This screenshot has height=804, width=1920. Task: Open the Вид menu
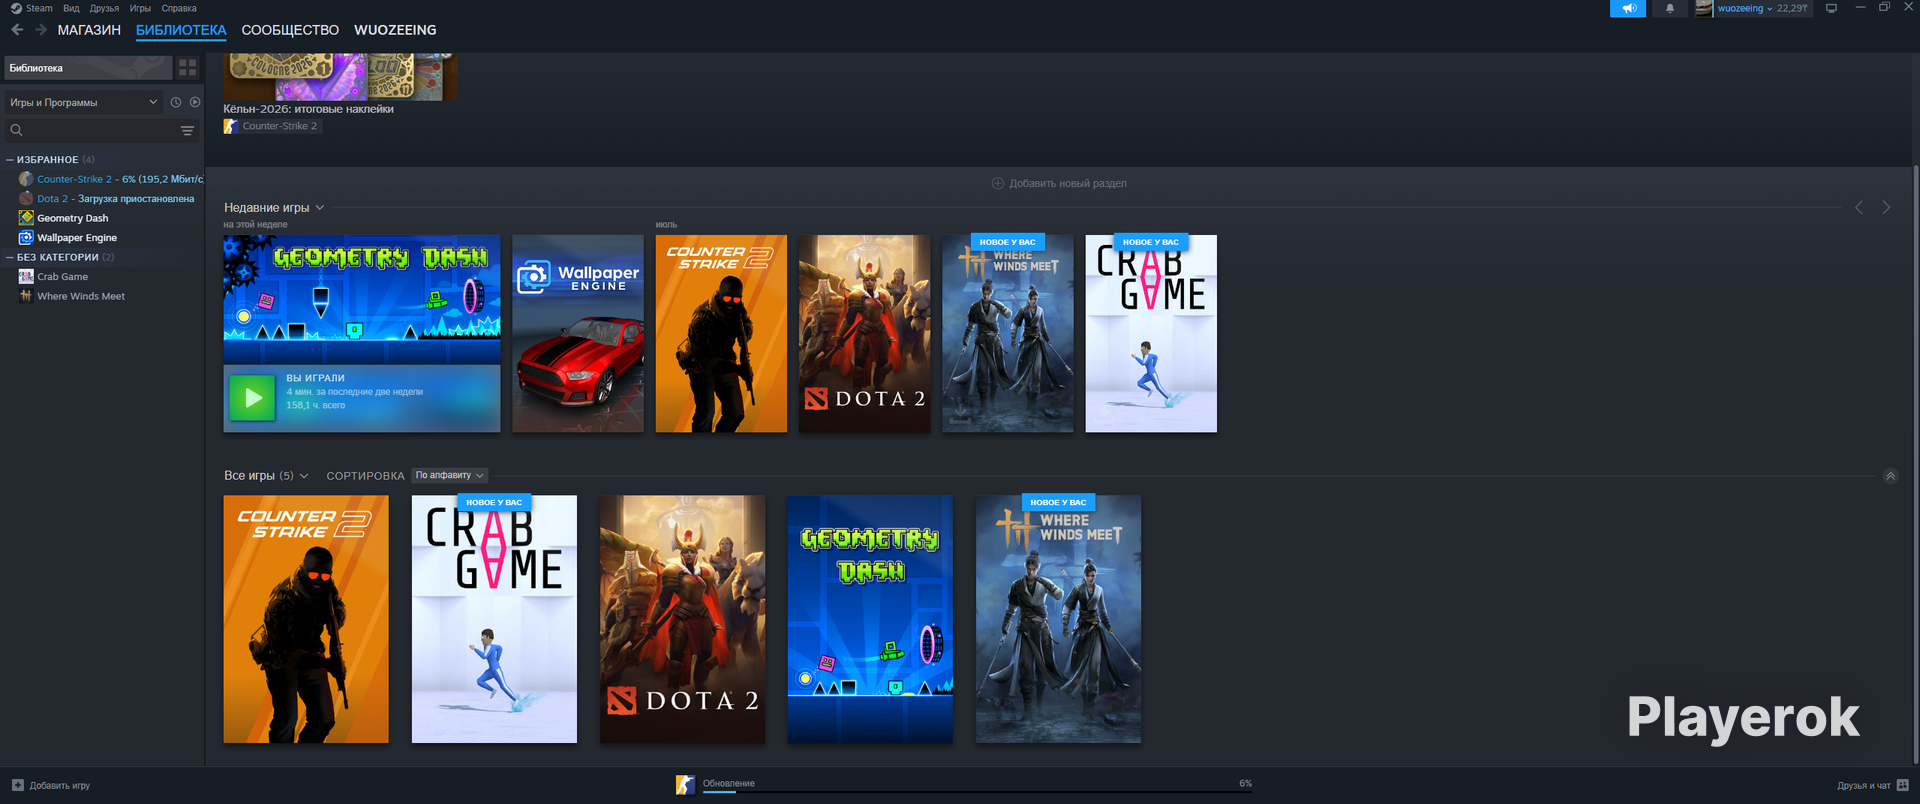tap(71, 8)
